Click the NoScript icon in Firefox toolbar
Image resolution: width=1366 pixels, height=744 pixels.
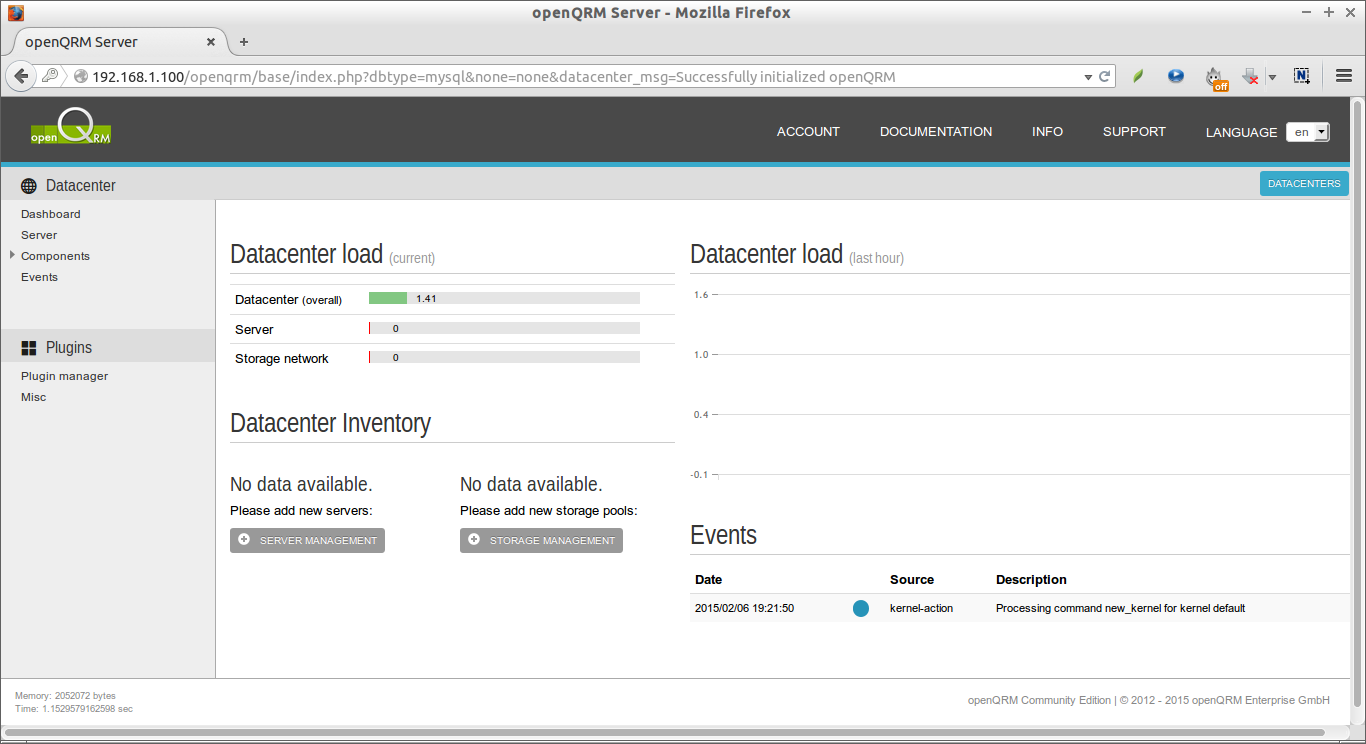[x=1301, y=75]
